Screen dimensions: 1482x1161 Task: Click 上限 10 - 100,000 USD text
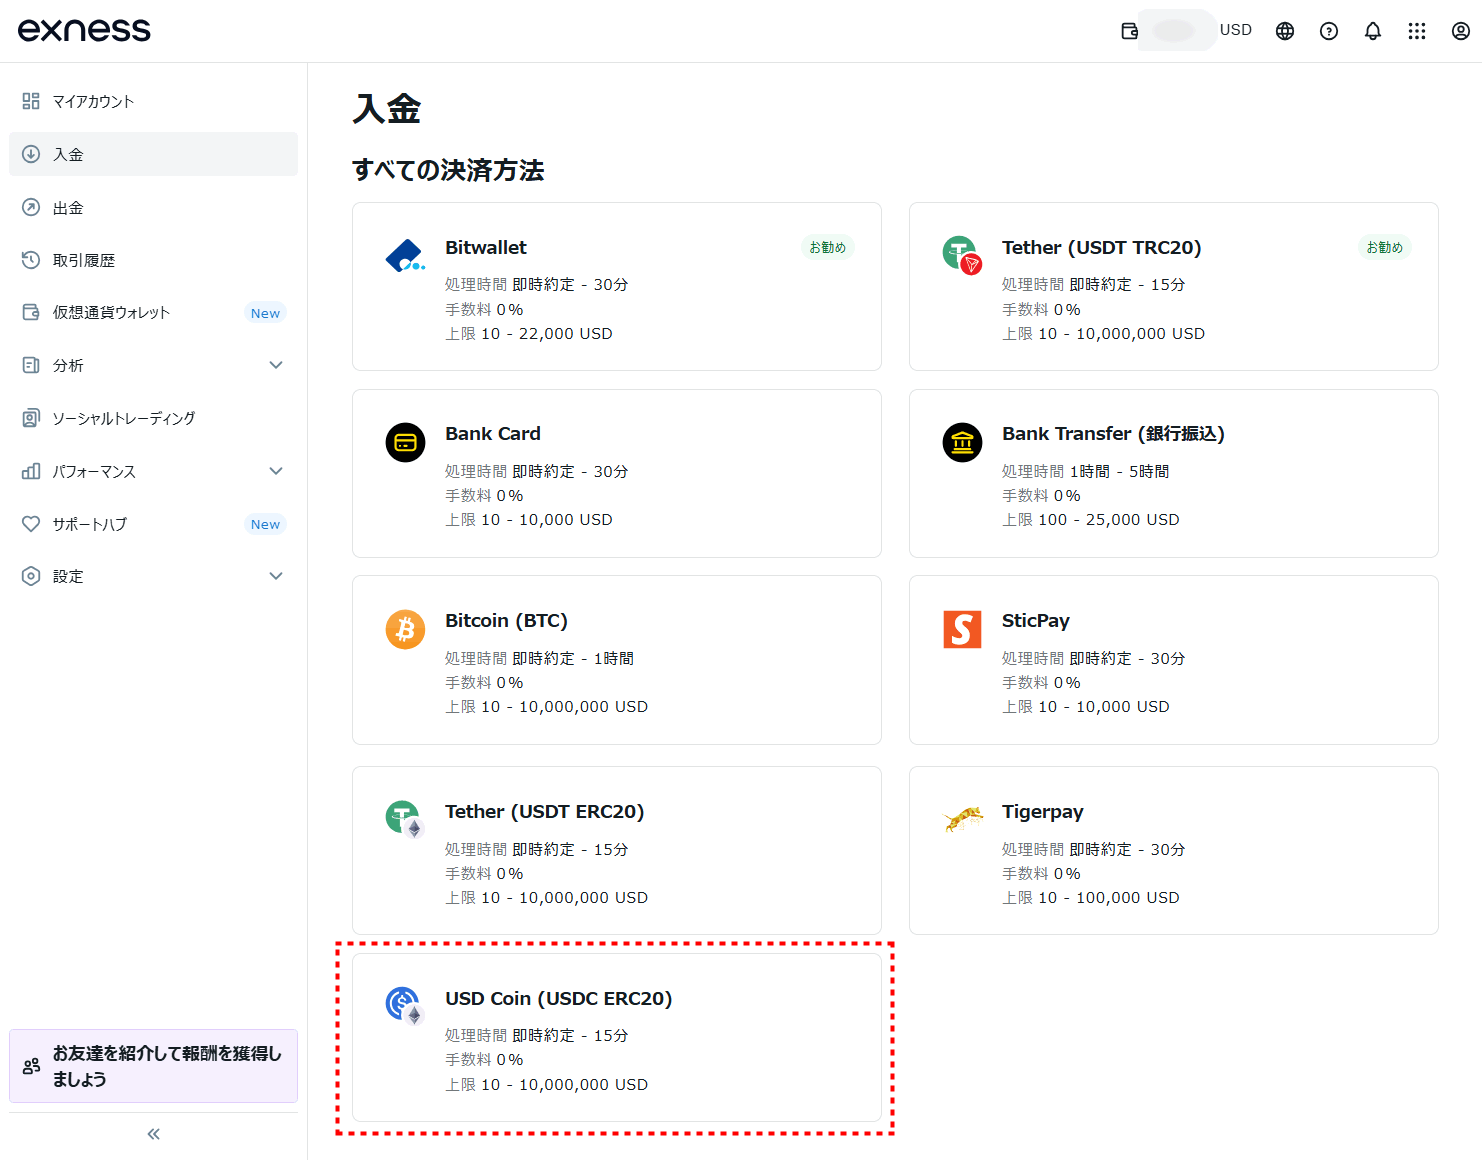click(1091, 898)
